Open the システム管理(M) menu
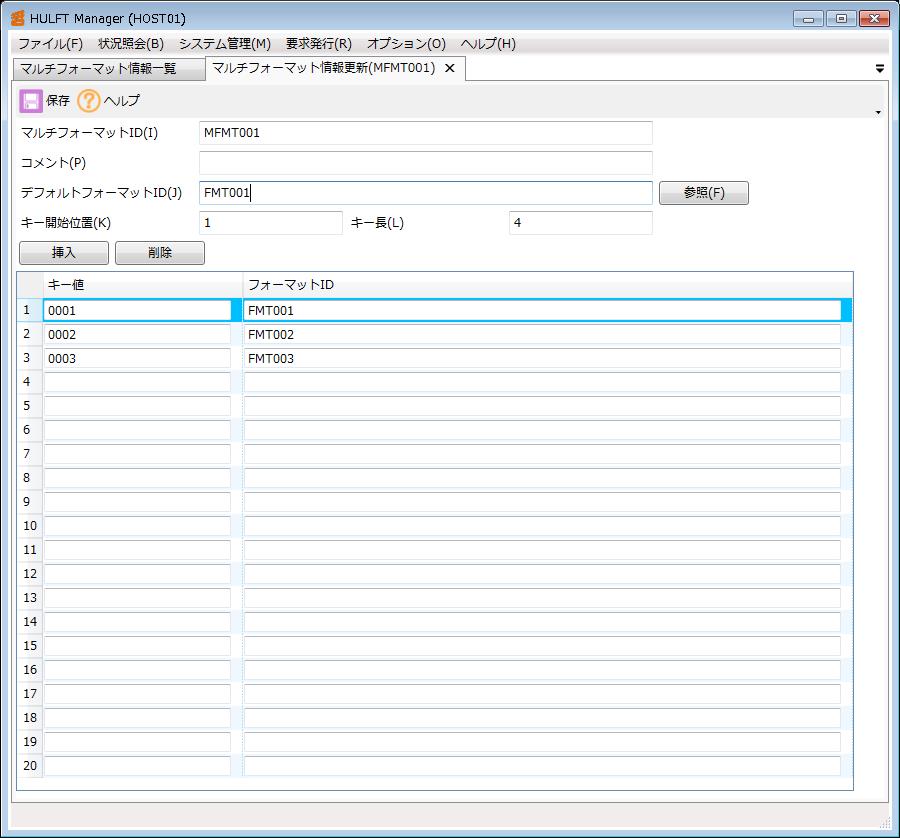The image size is (900, 838). [224, 44]
